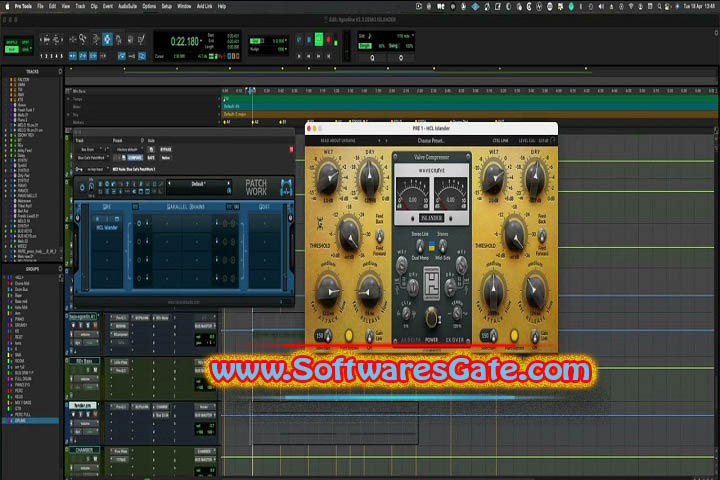The height and width of the screenshot is (480, 720).
Task: Select the Pencil tool icon
Action: coord(141,40)
